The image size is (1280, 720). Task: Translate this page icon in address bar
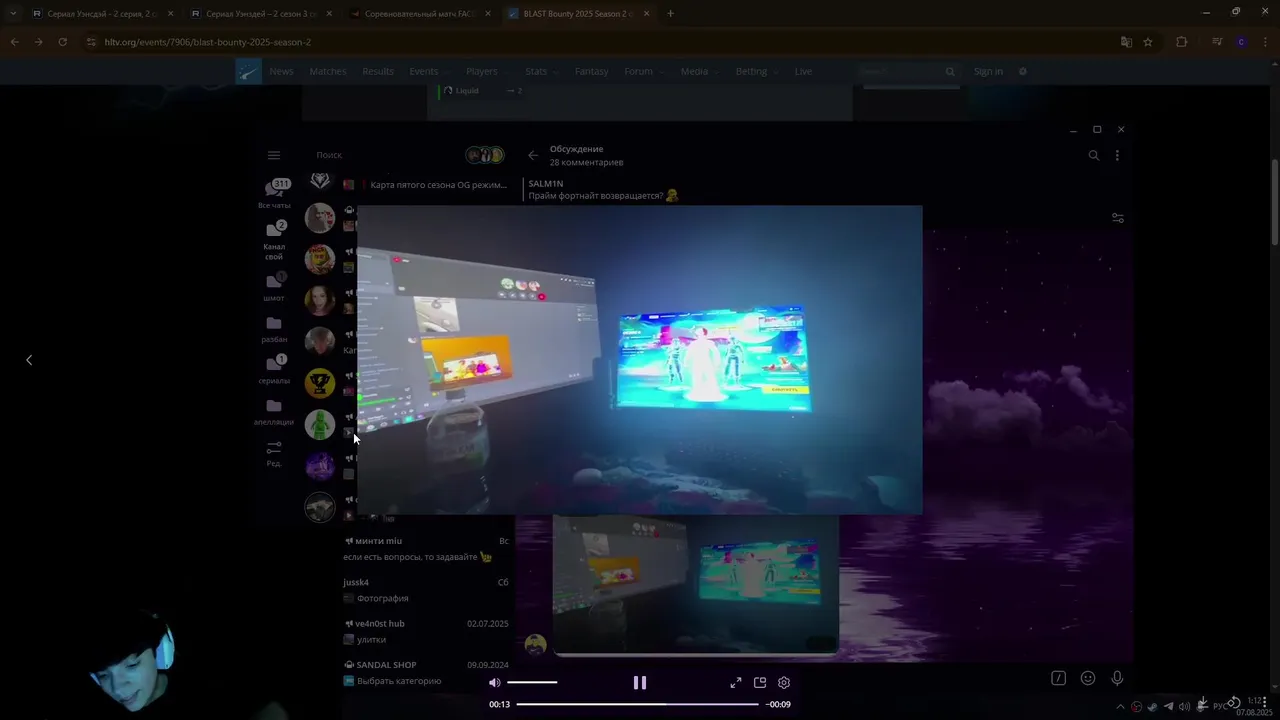(1126, 42)
